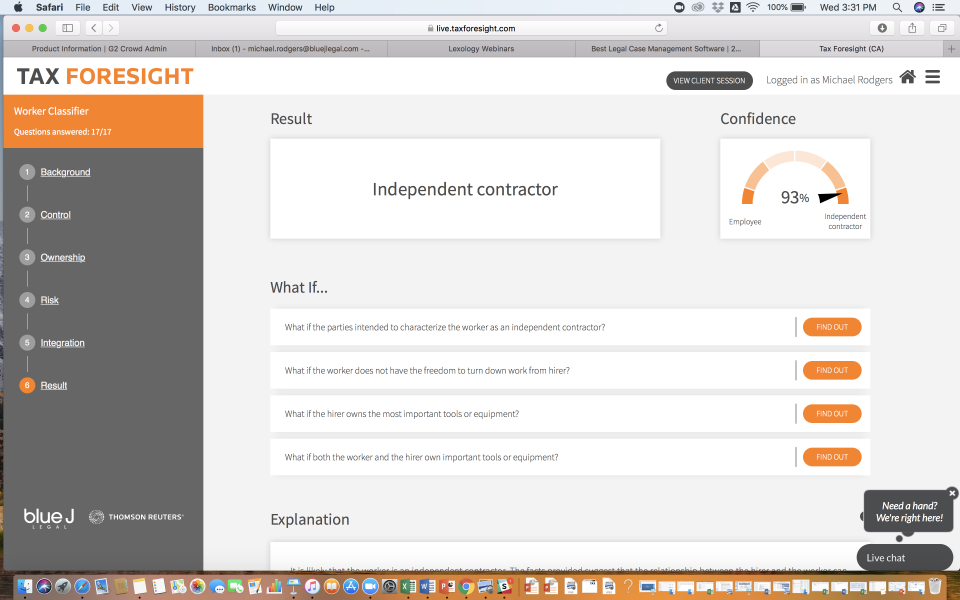960x600 pixels.
Task: Open Safari downloads button
Action: tap(882, 28)
